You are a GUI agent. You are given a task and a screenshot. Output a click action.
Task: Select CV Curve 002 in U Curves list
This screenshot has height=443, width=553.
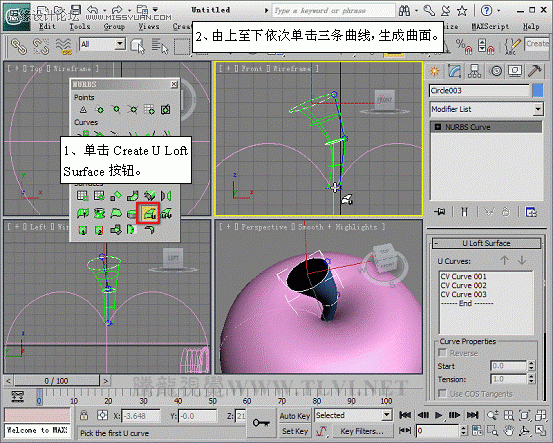463,285
